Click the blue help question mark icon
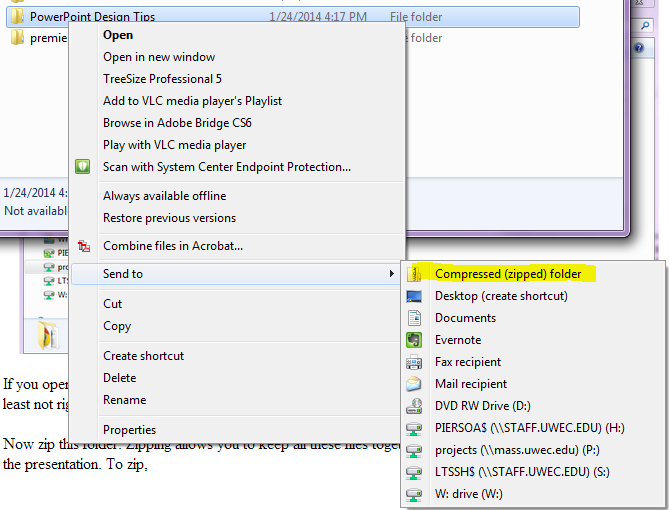The height and width of the screenshot is (510, 669). [x=639, y=47]
